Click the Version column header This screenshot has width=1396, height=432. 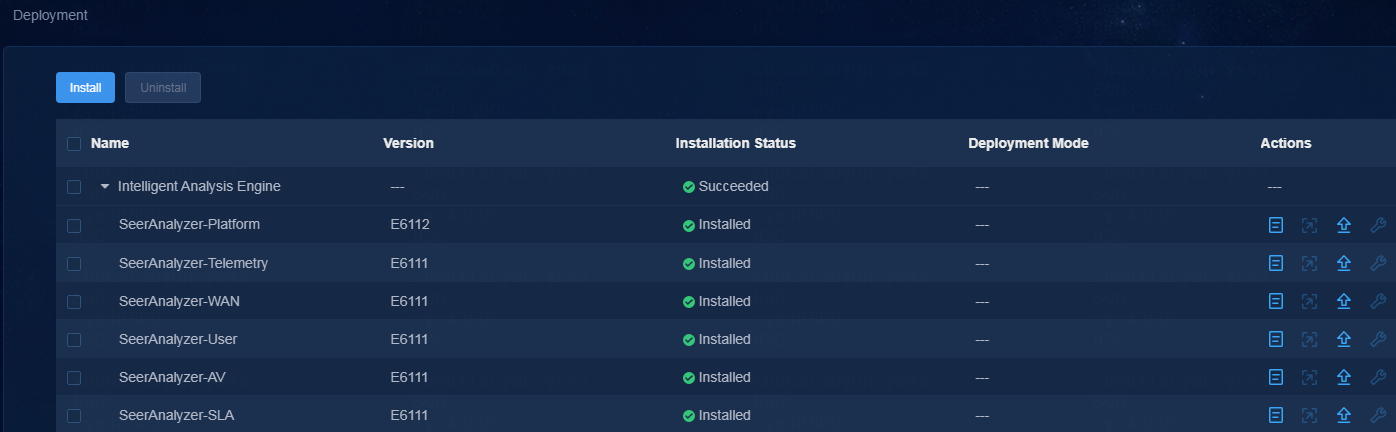[x=408, y=143]
